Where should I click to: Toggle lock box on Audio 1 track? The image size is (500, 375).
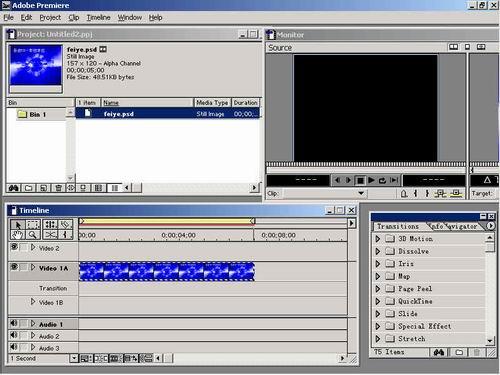coord(24,323)
